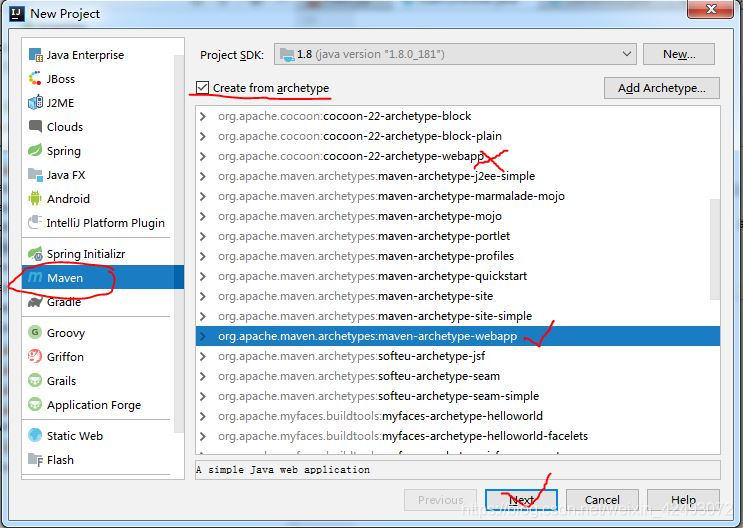Select the Java Enterprise project type icon
The image size is (743, 528).
[x=36, y=55]
